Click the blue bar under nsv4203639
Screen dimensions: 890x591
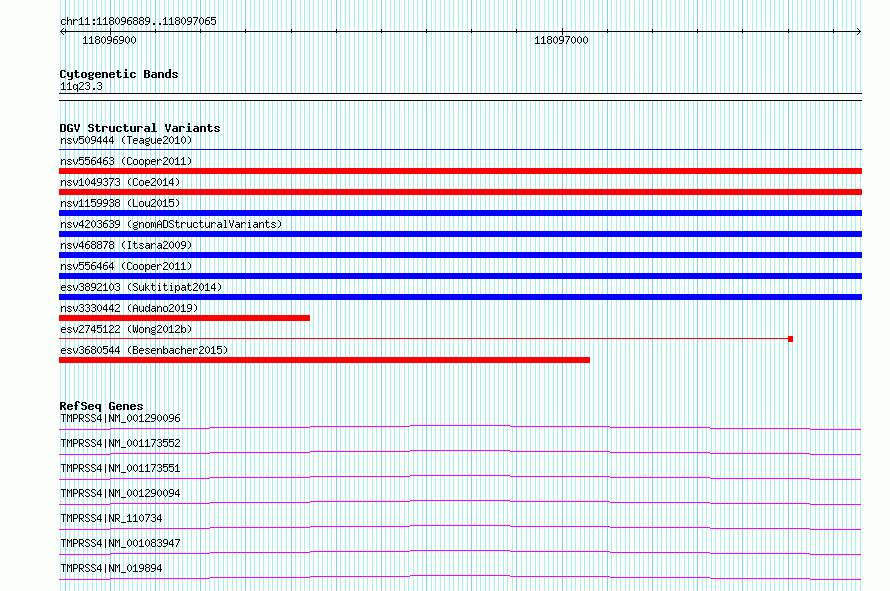[460, 234]
